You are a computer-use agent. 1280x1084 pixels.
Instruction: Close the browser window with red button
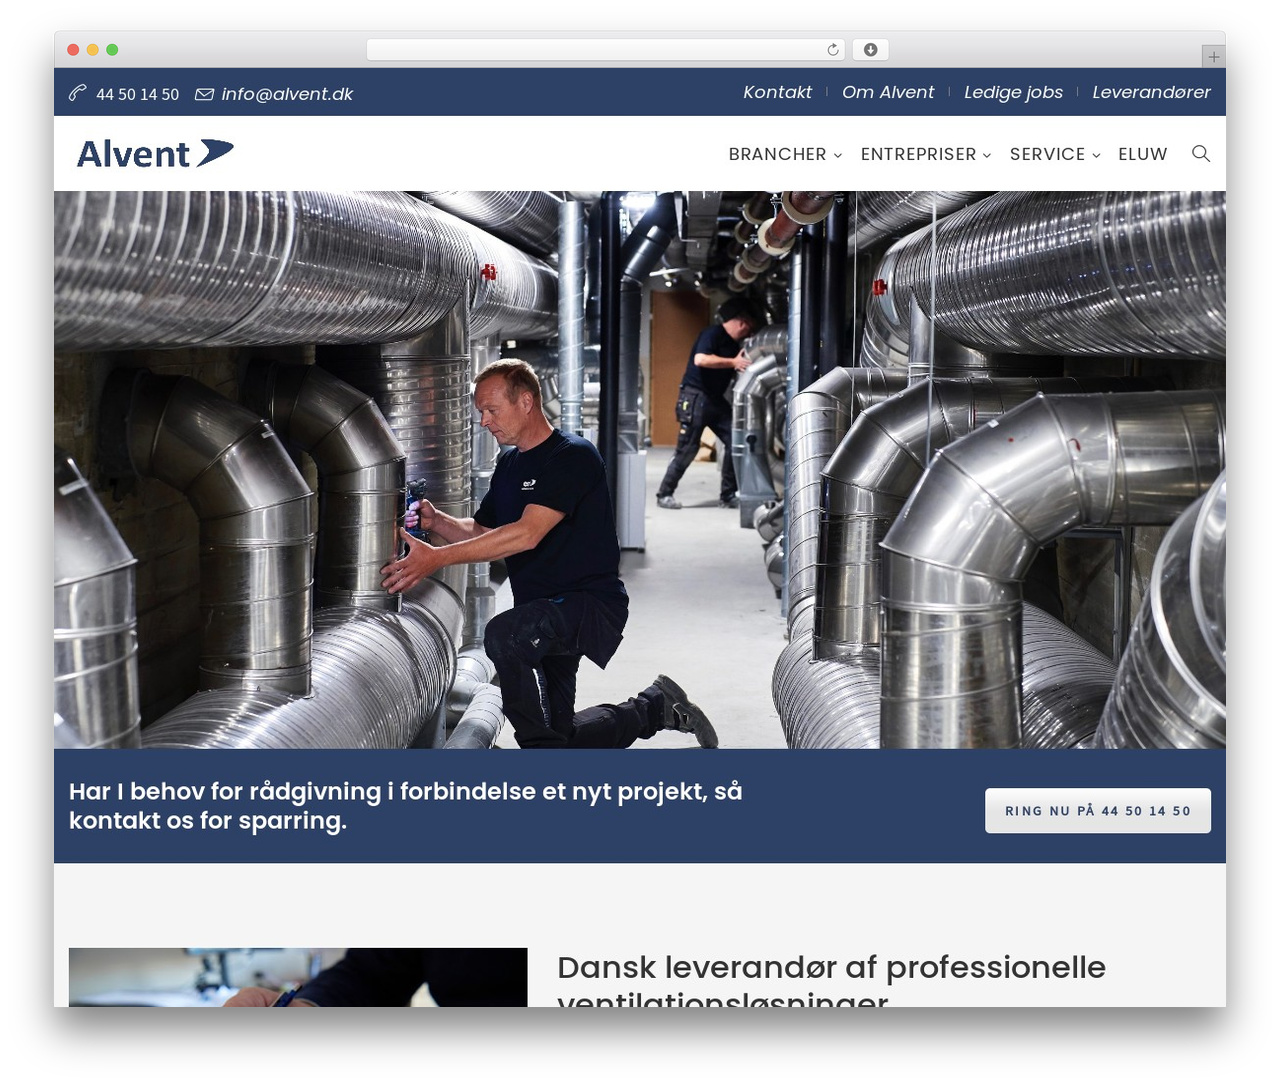pos(73,50)
